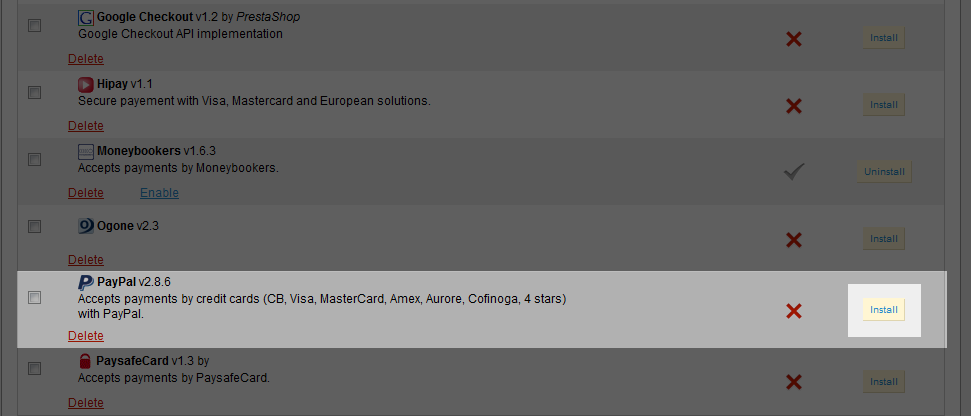Toggle the PaysafeCard checkbox
Screen dimensions: 971x416
pyautogui.click(x=34, y=368)
